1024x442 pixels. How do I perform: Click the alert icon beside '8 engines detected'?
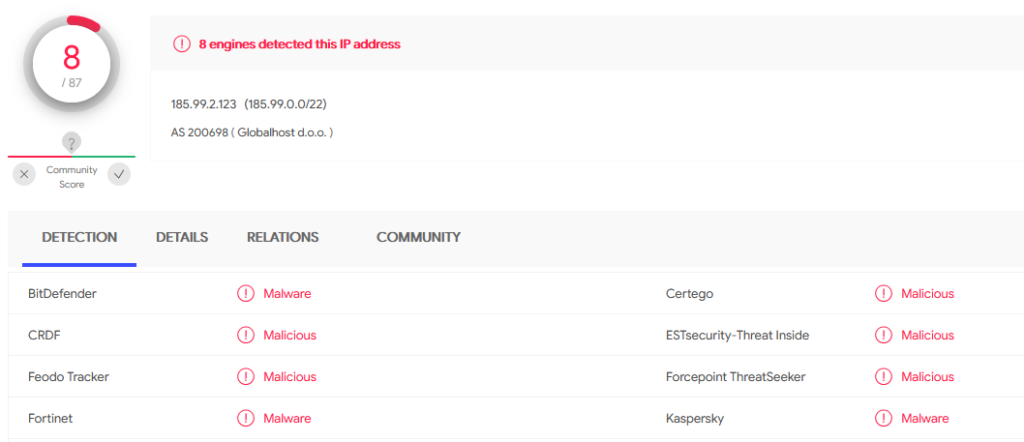tap(181, 44)
